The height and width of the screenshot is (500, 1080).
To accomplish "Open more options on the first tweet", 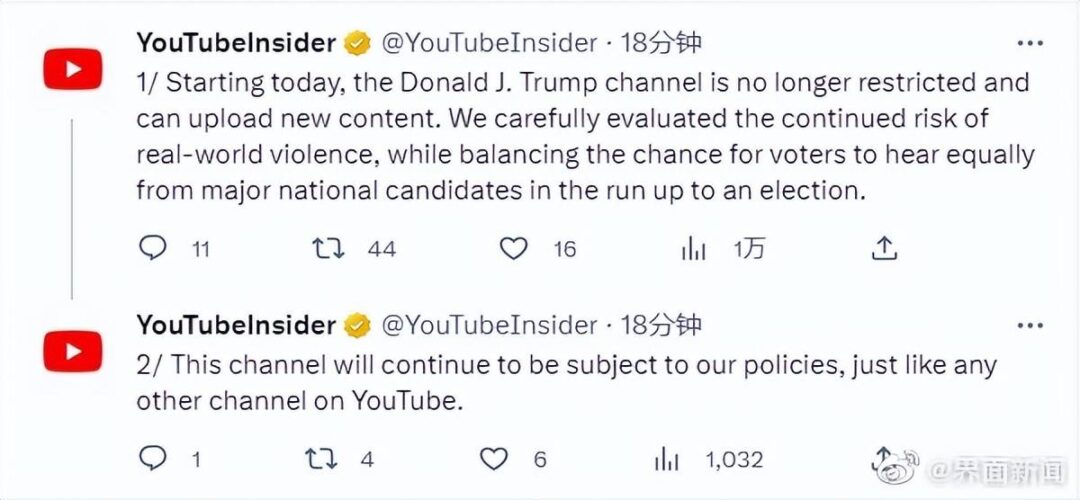I will tap(1030, 43).
